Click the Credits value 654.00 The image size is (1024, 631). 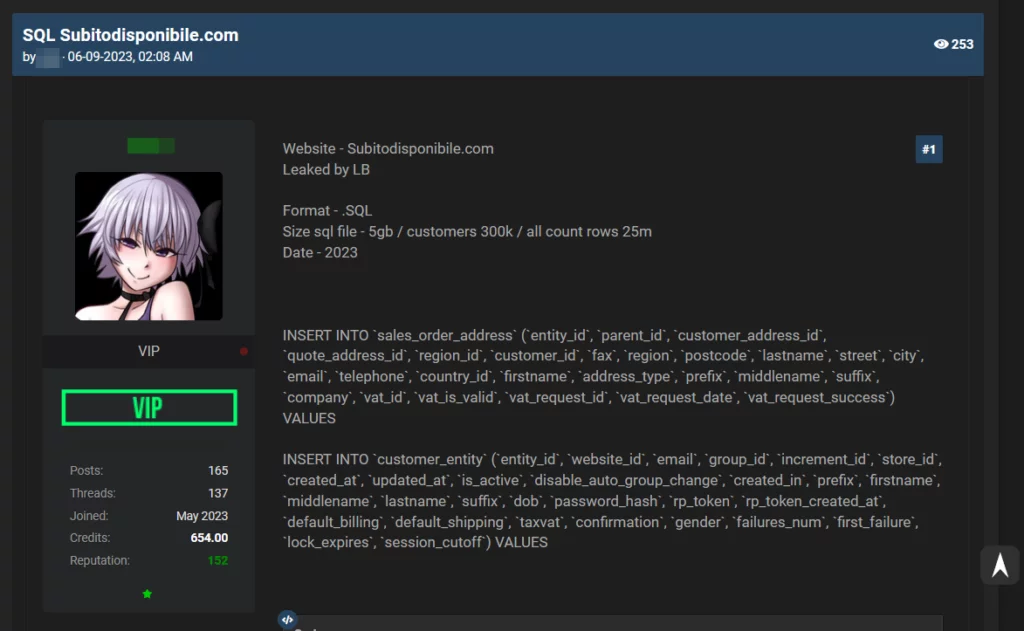click(209, 538)
